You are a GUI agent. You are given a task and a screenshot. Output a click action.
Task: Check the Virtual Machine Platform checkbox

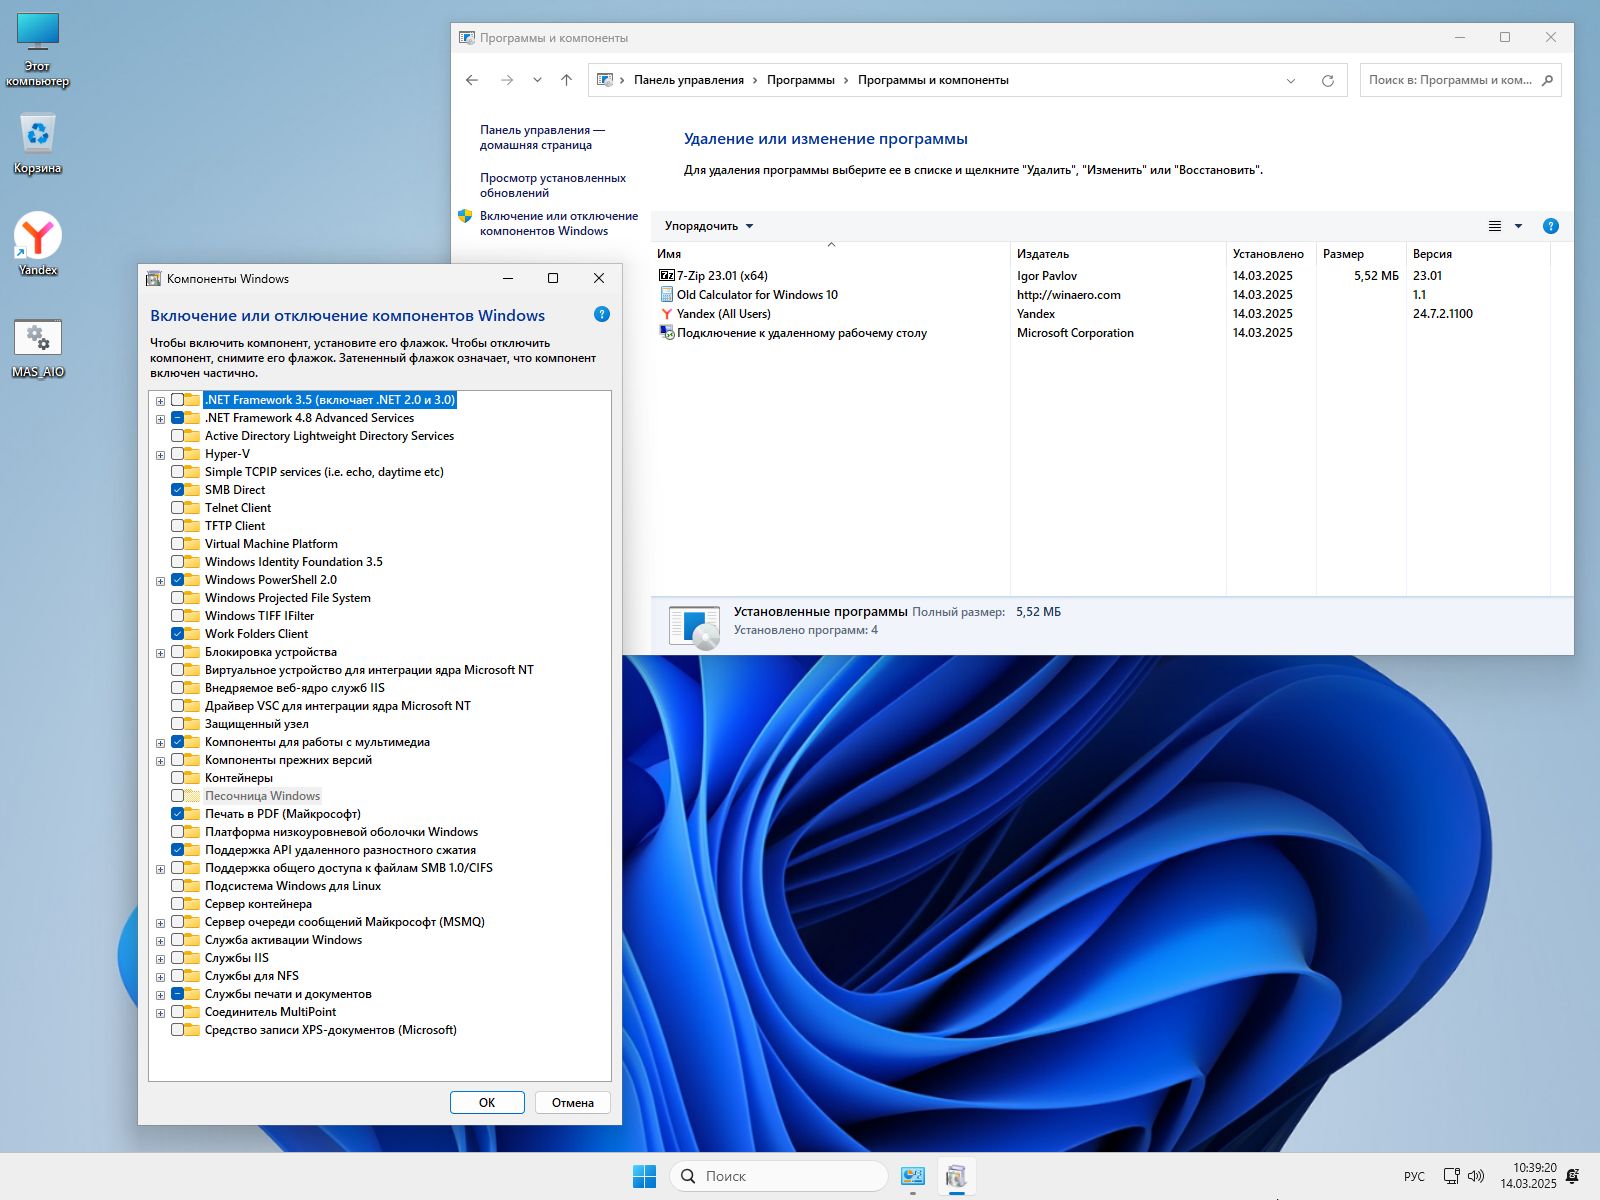tap(177, 544)
